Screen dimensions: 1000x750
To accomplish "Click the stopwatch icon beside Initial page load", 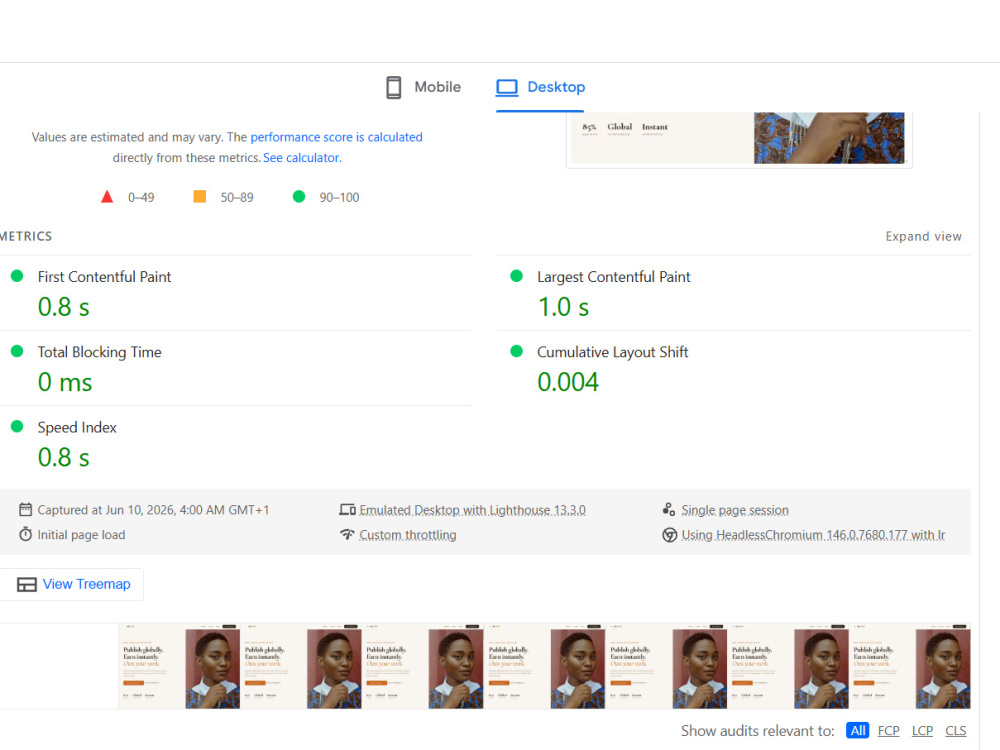I will click(x=26, y=534).
